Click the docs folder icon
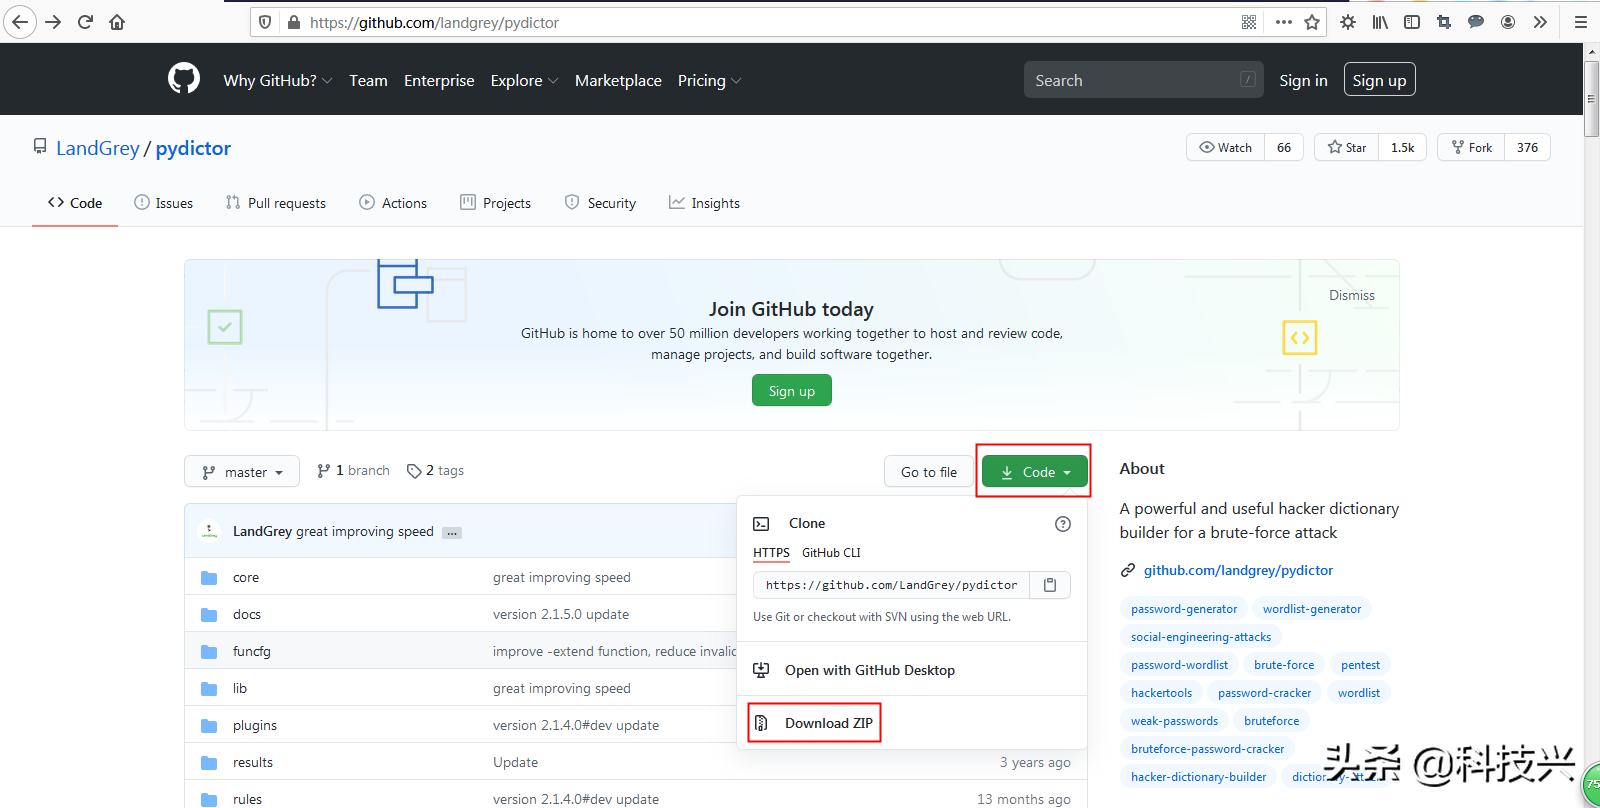Screen dimensions: 1600x808 point(209,615)
